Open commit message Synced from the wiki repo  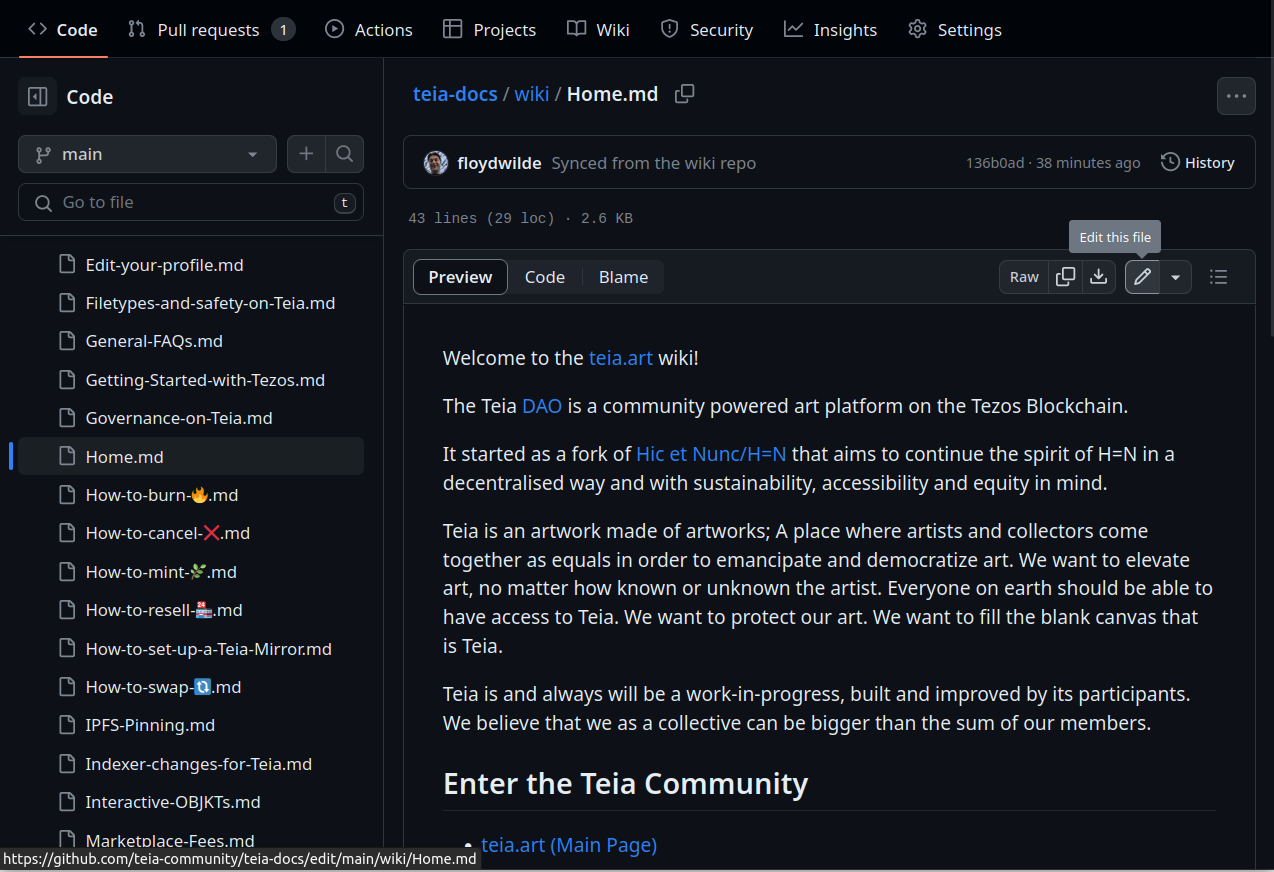pos(653,163)
